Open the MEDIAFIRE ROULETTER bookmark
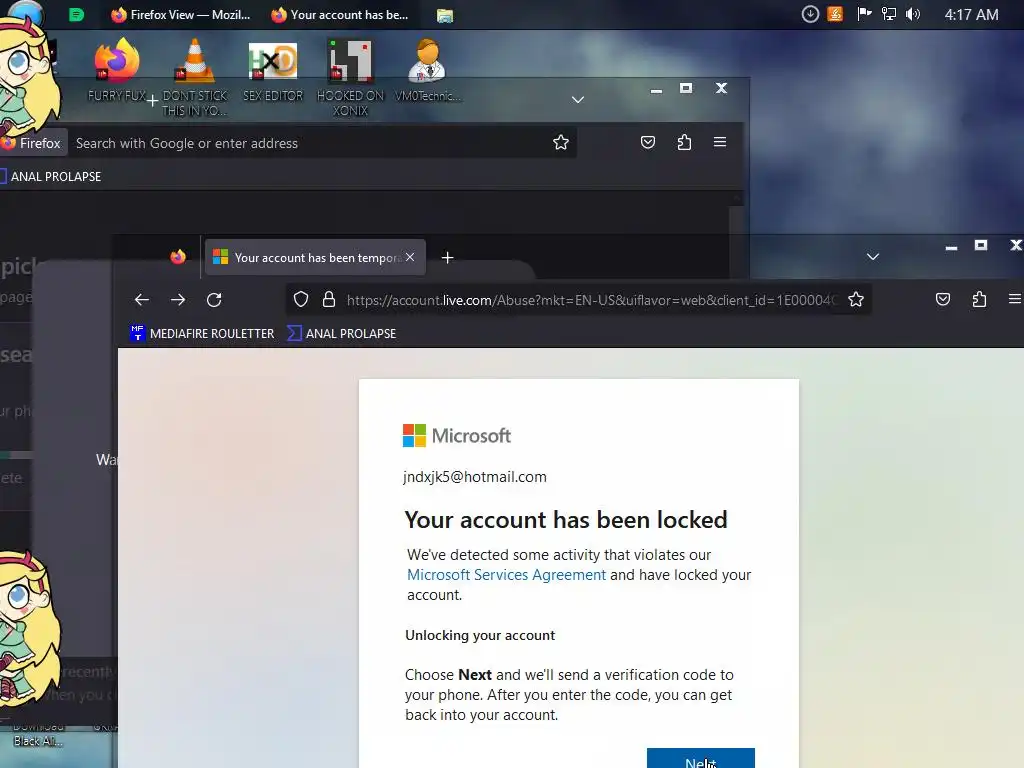 [202, 334]
